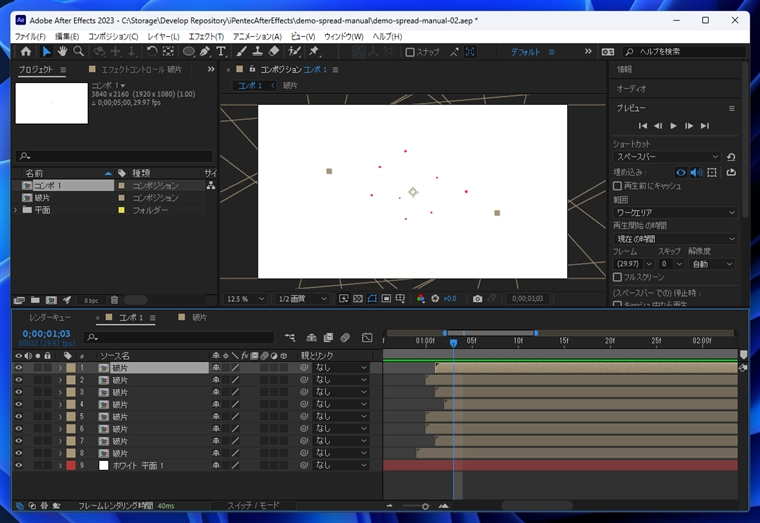Select the Eraser tool

(274, 51)
